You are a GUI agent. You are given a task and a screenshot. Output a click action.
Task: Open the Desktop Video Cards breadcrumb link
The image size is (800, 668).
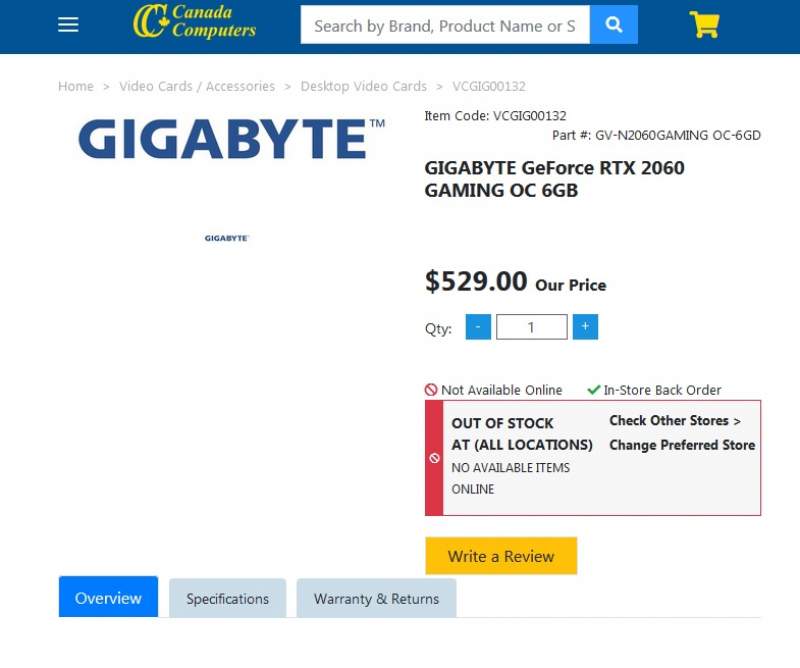click(x=363, y=86)
